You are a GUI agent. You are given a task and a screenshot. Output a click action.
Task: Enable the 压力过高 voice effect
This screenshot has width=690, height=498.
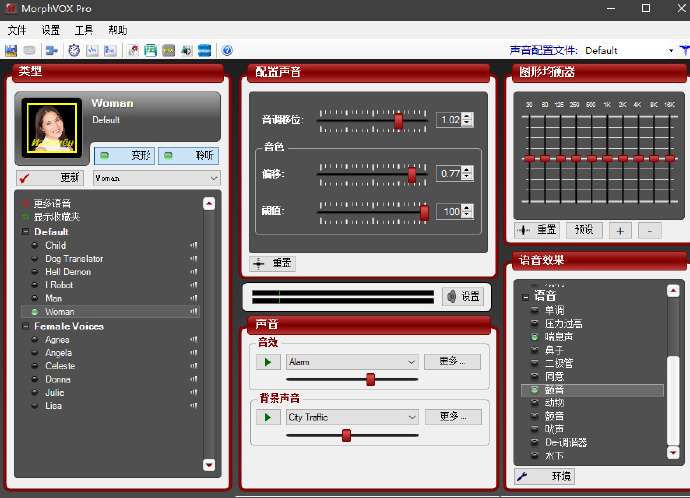(x=535, y=324)
